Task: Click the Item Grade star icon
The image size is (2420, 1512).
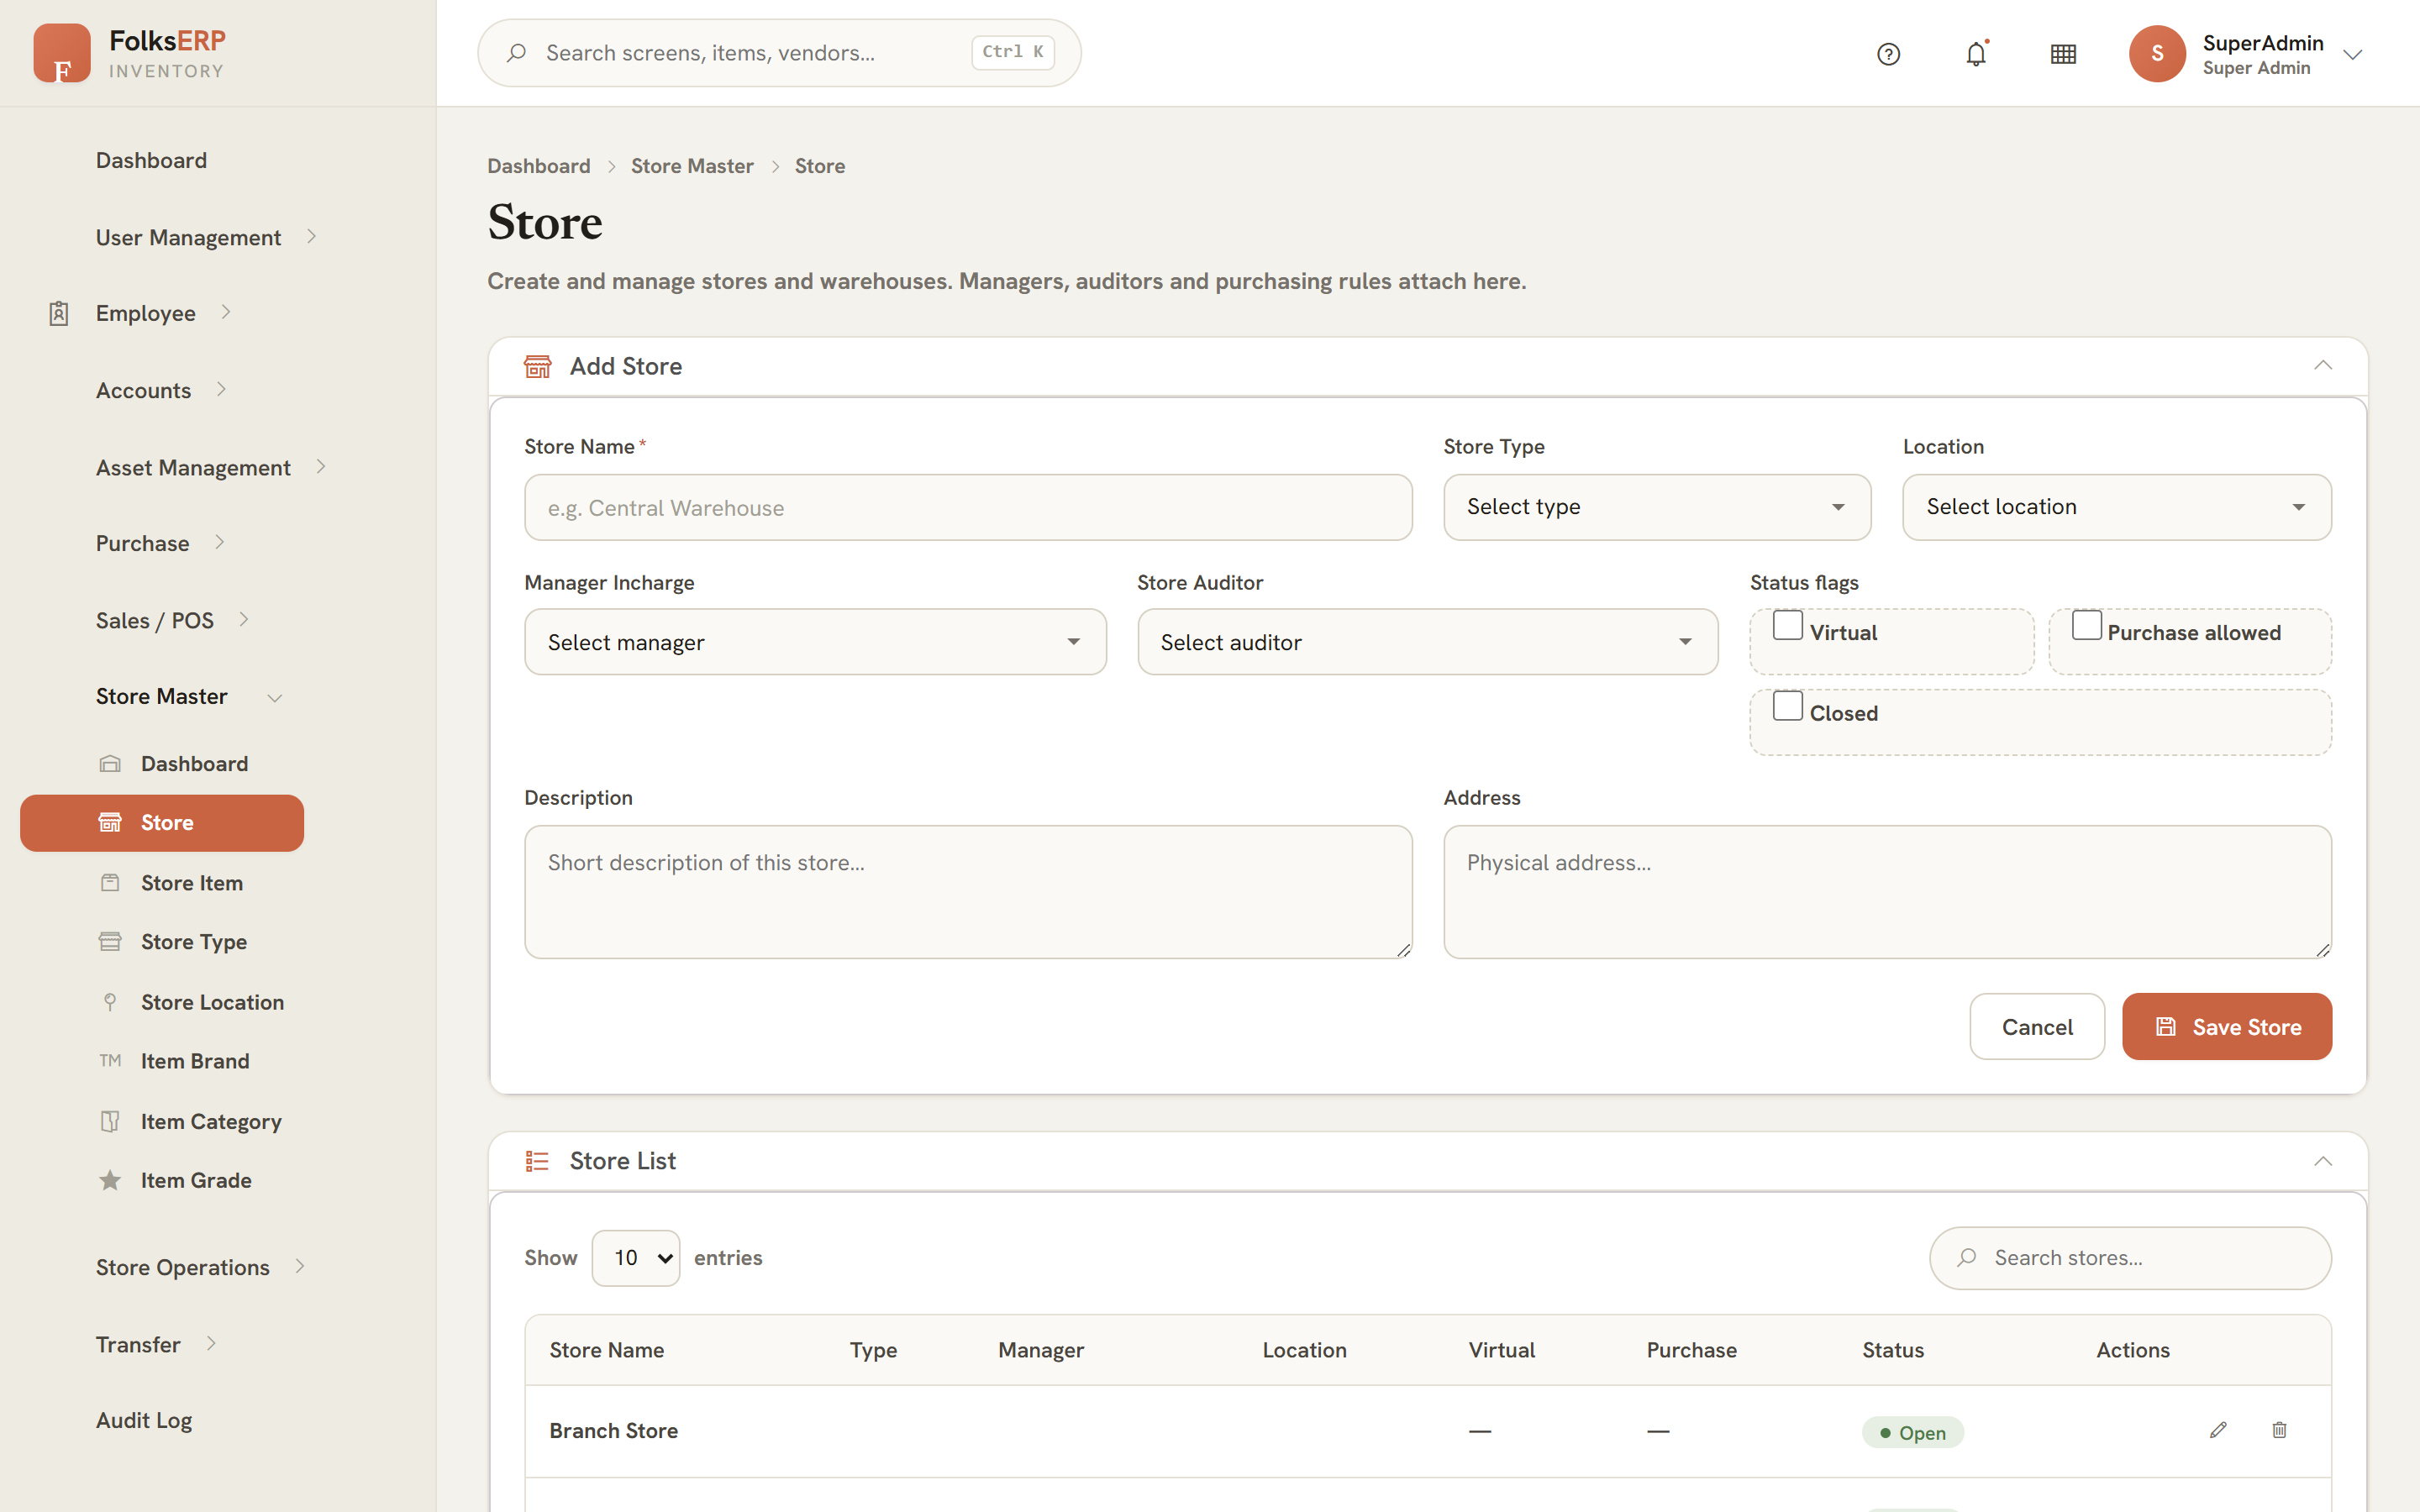Action: pyautogui.click(x=110, y=1180)
